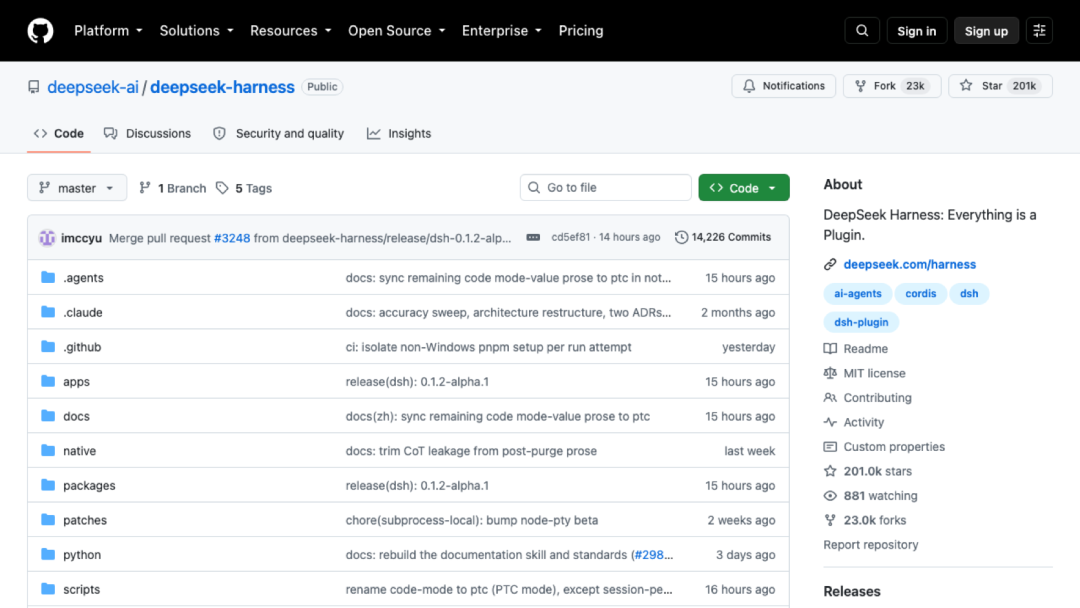This screenshot has width=1080, height=608.
Task: Click the .claude folder icon
Action: (x=48, y=312)
